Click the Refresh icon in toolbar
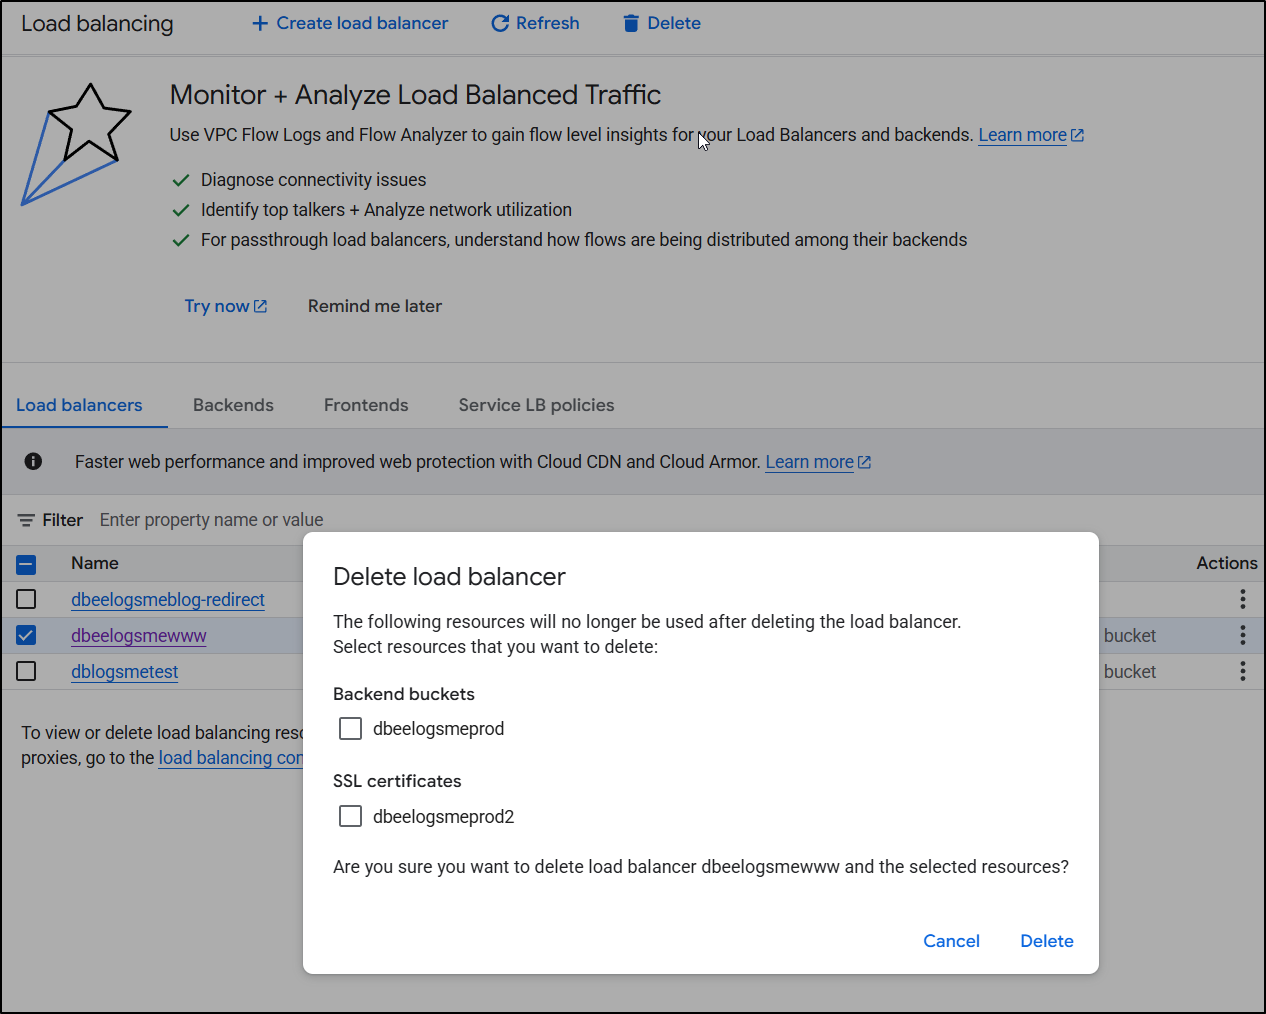This screenshot has width=1266, height=1014. point(500,23)
